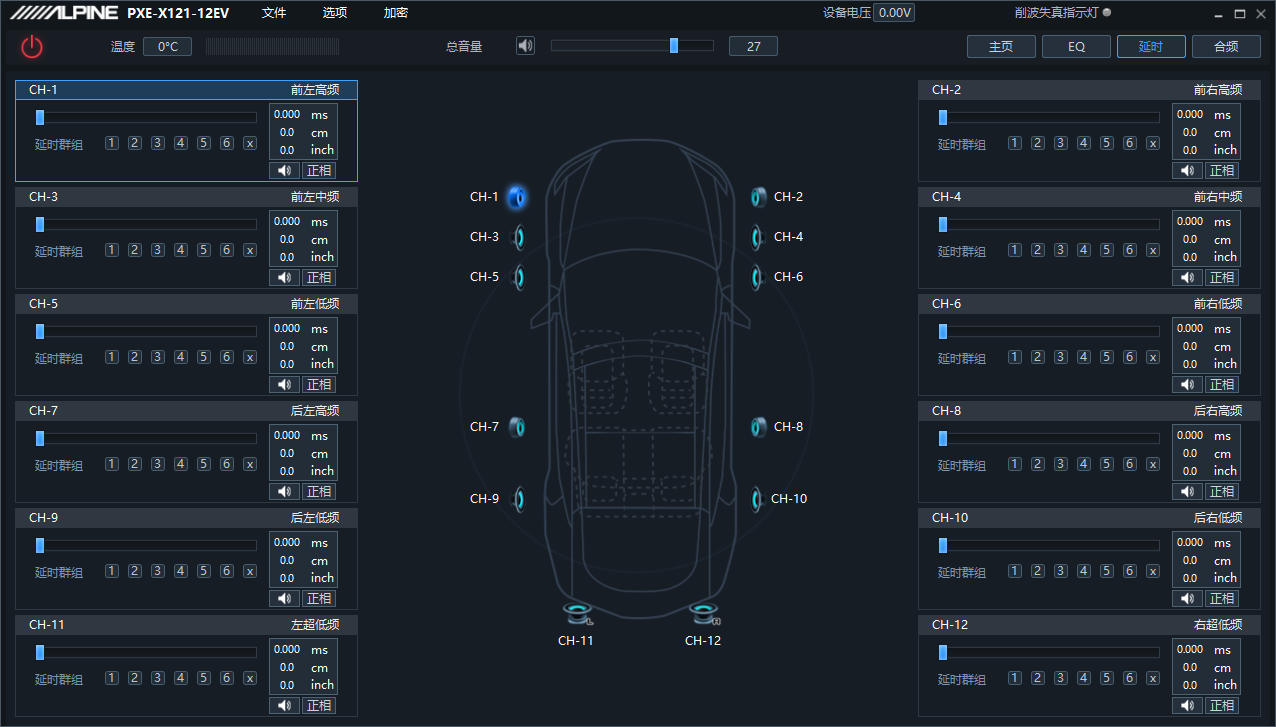The image size is (1276, 727).
Task: Click the red power button icon
Action: (32, 46)
